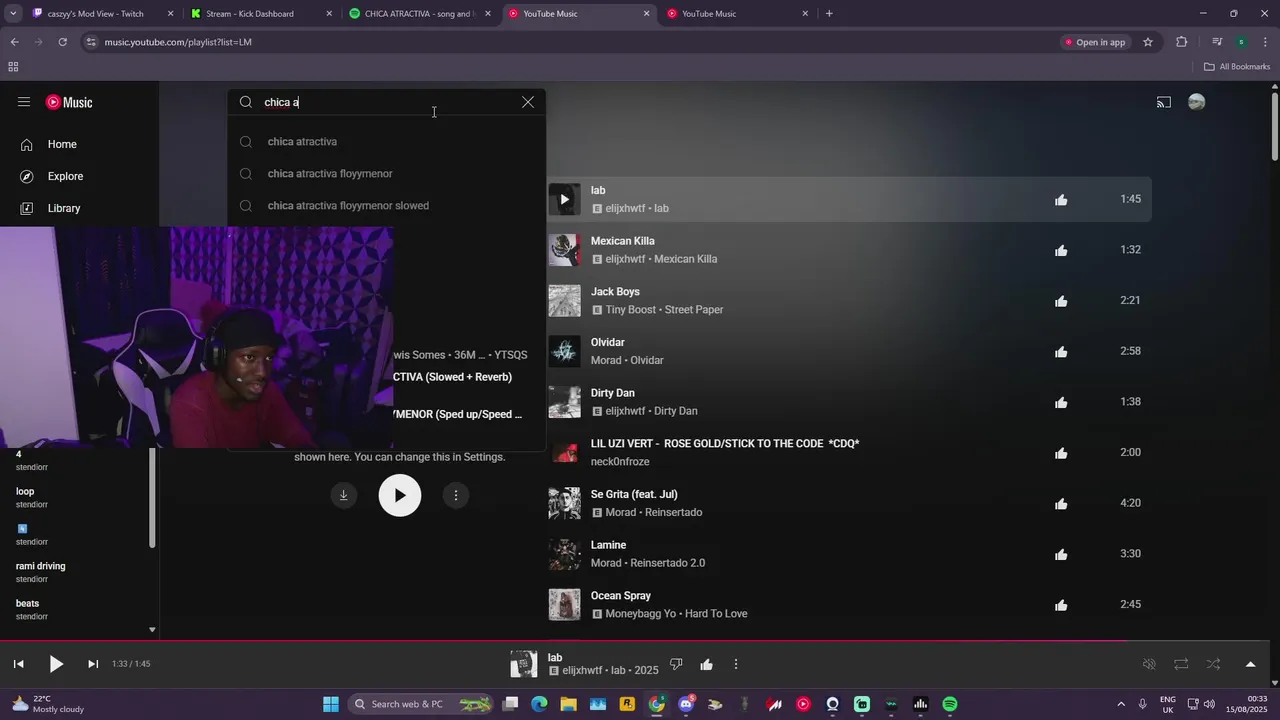Toggle like in the player bar
This screenshot has height=720, width=1280.
707,664
